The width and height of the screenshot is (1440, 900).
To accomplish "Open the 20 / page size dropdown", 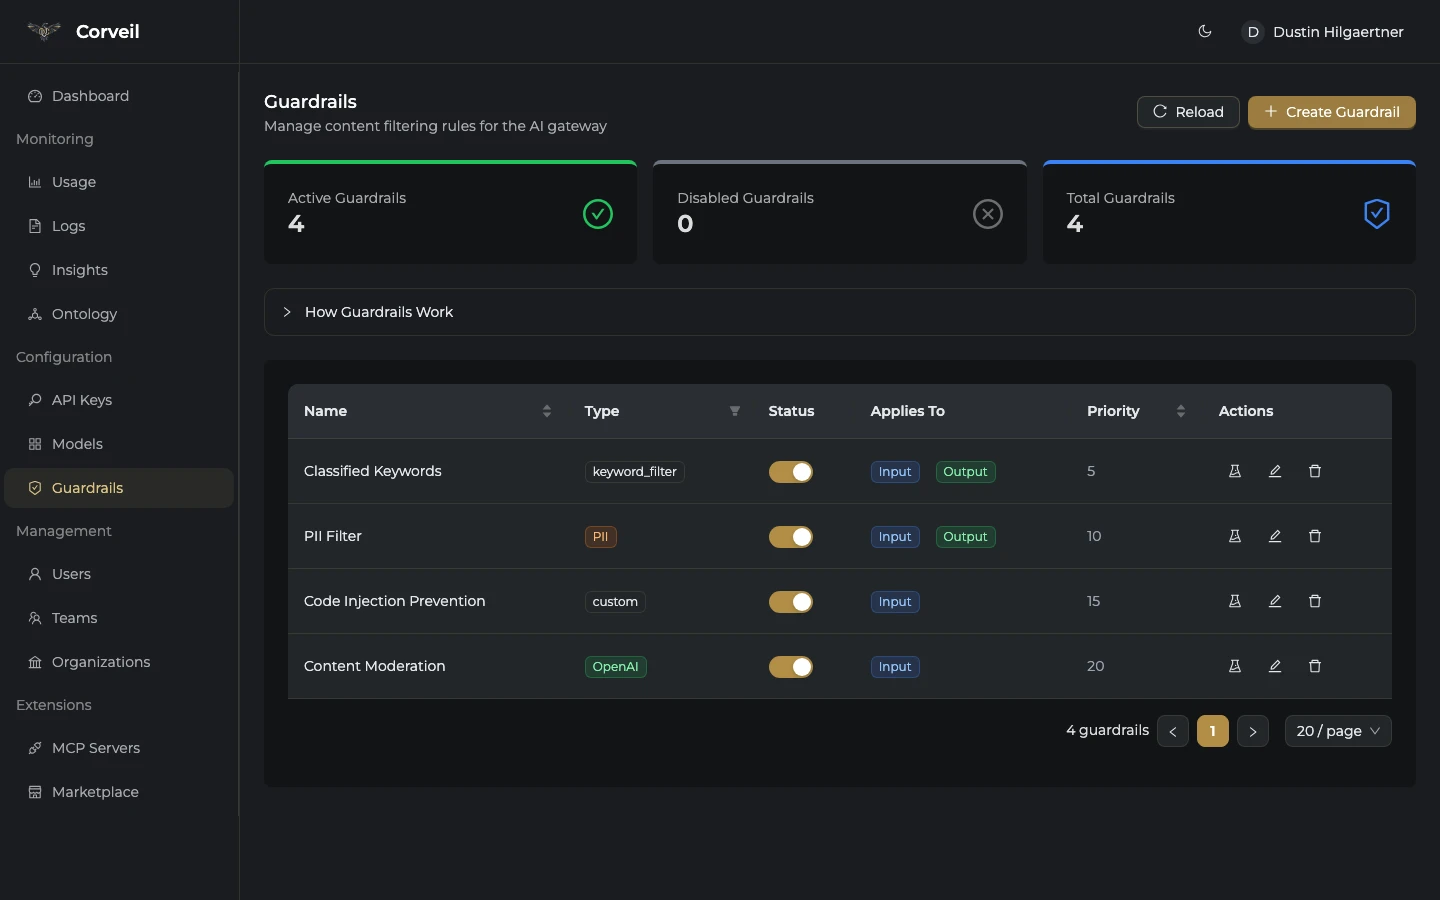I will point(1337,731).
